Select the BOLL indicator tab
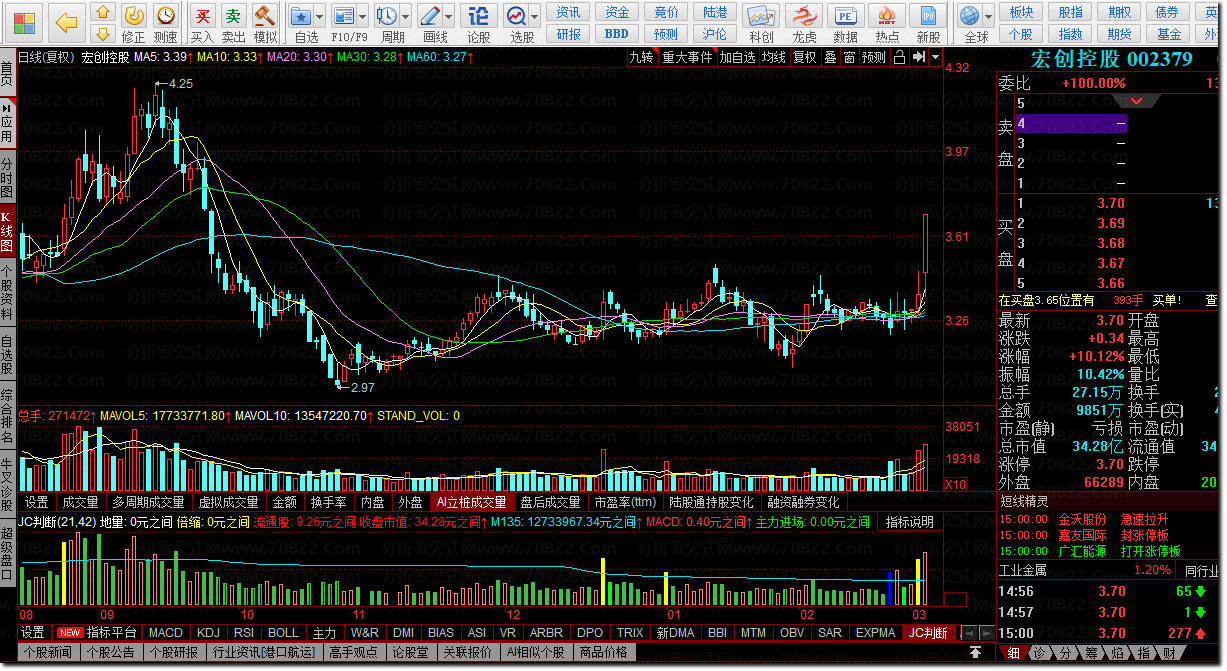The height and width of the screenshot is (671, 1227). pyautogui.click(x=283, y=633)
